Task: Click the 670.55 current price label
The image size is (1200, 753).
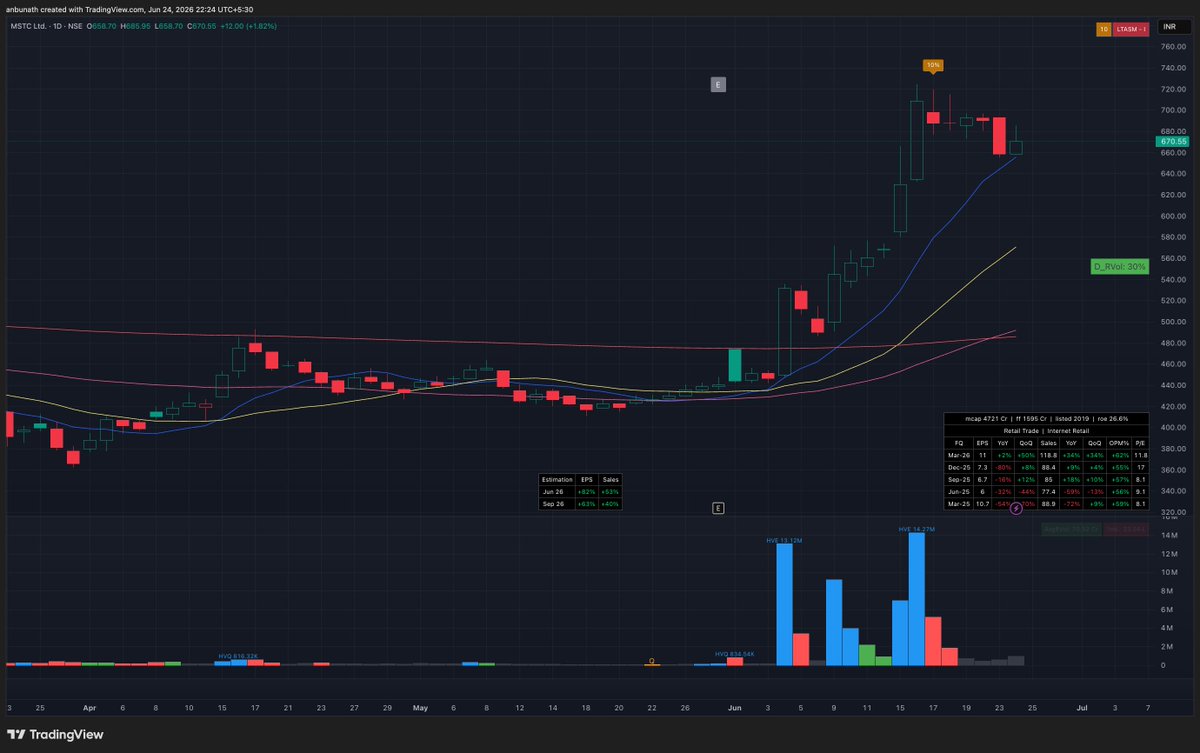Action: 1175,142
